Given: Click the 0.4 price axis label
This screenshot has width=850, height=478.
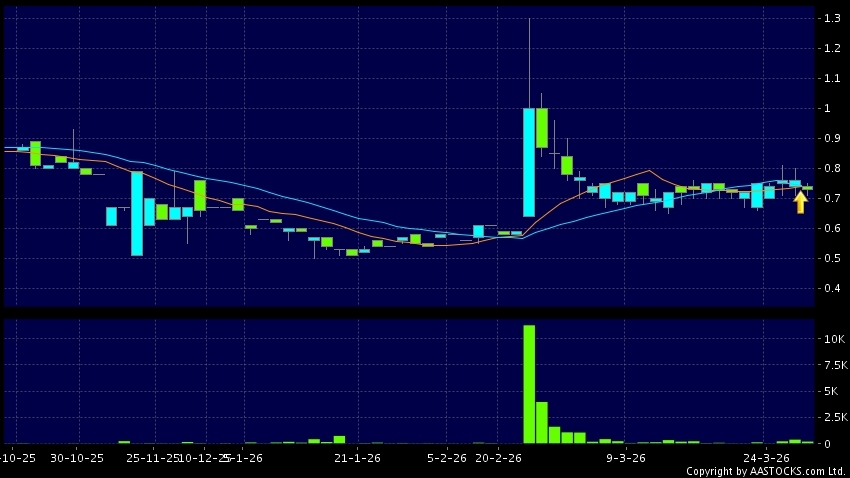Looking at the screenshot, I should 831,289.
